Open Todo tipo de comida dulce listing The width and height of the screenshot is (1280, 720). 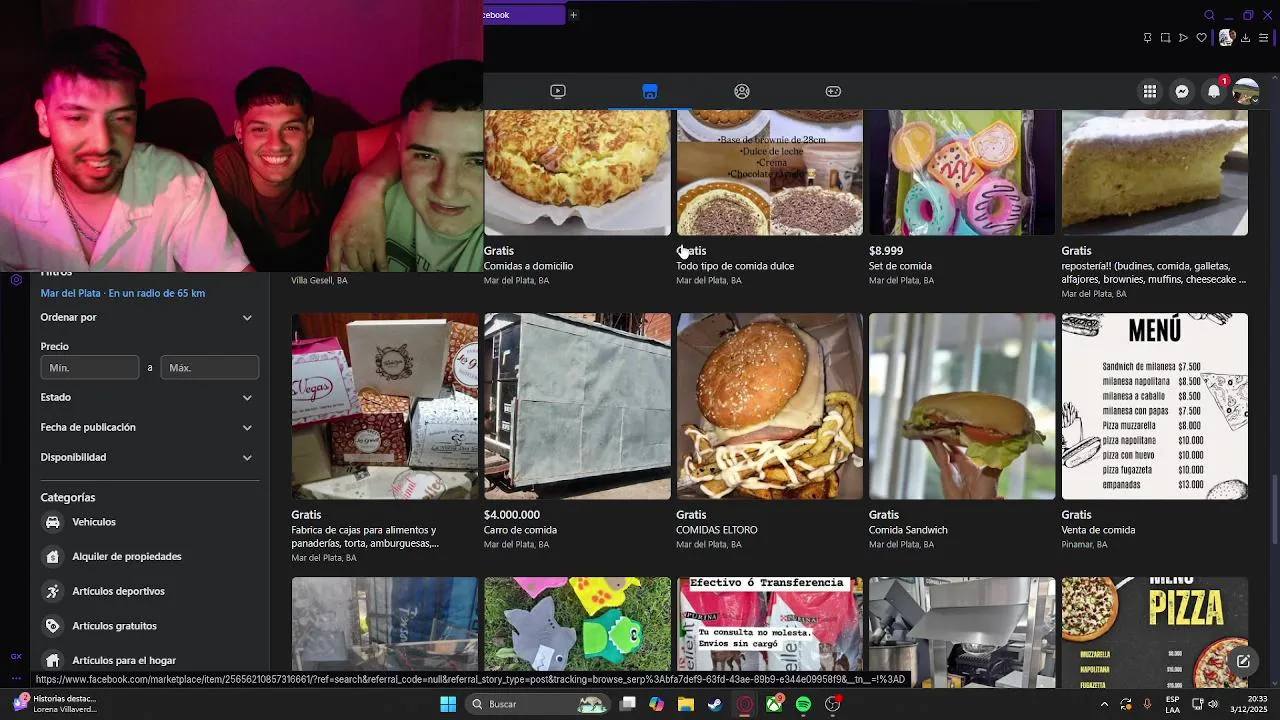735,266
